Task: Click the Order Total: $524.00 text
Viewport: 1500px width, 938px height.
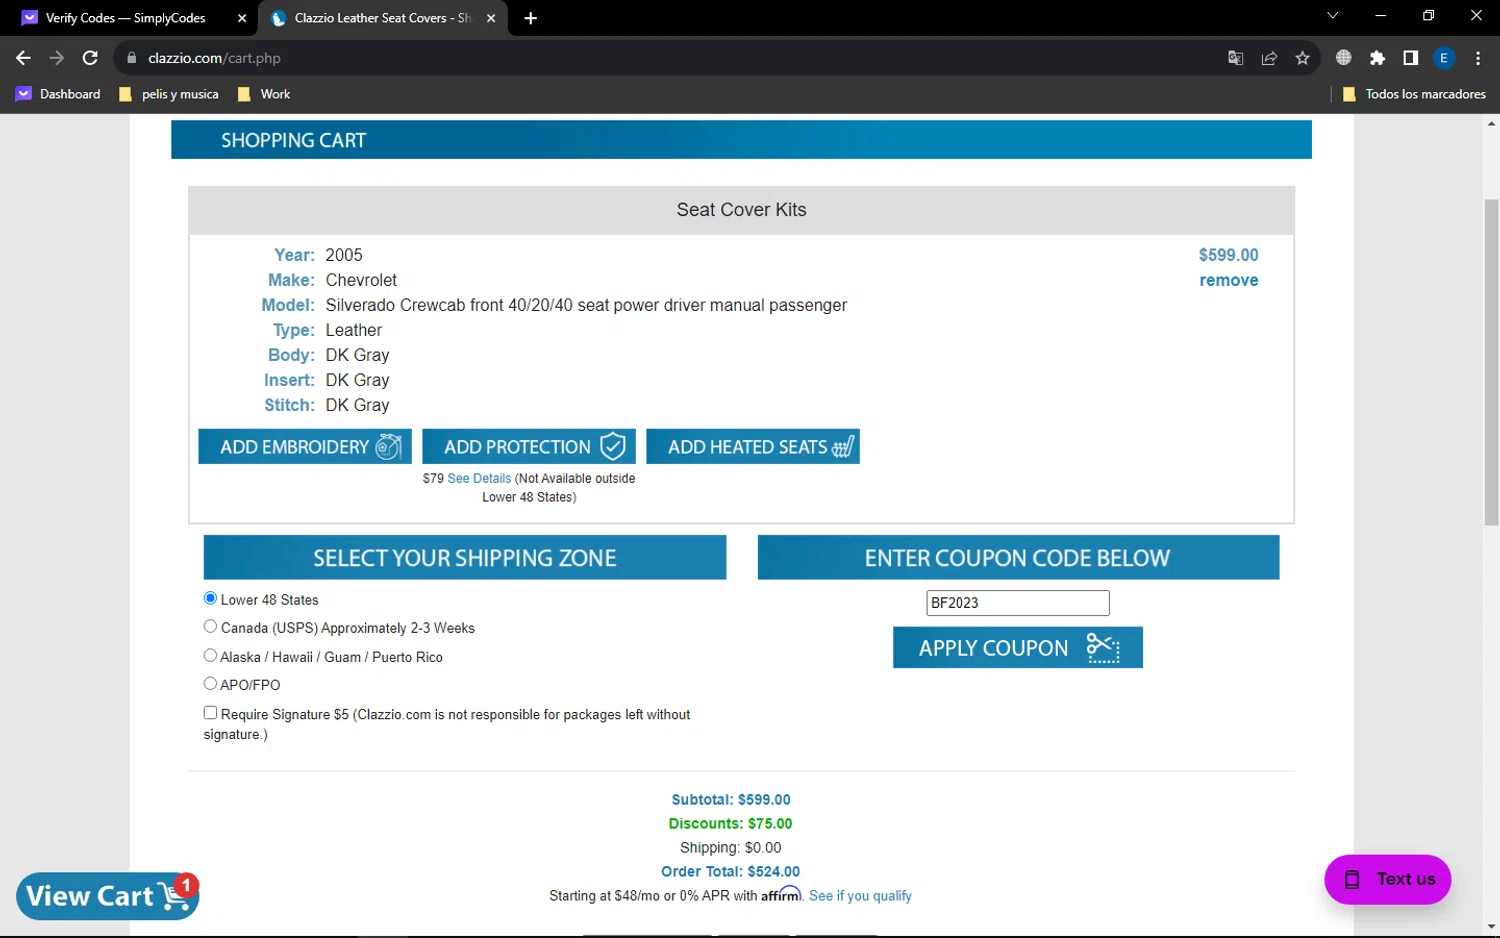Action: tap(731, 872)
